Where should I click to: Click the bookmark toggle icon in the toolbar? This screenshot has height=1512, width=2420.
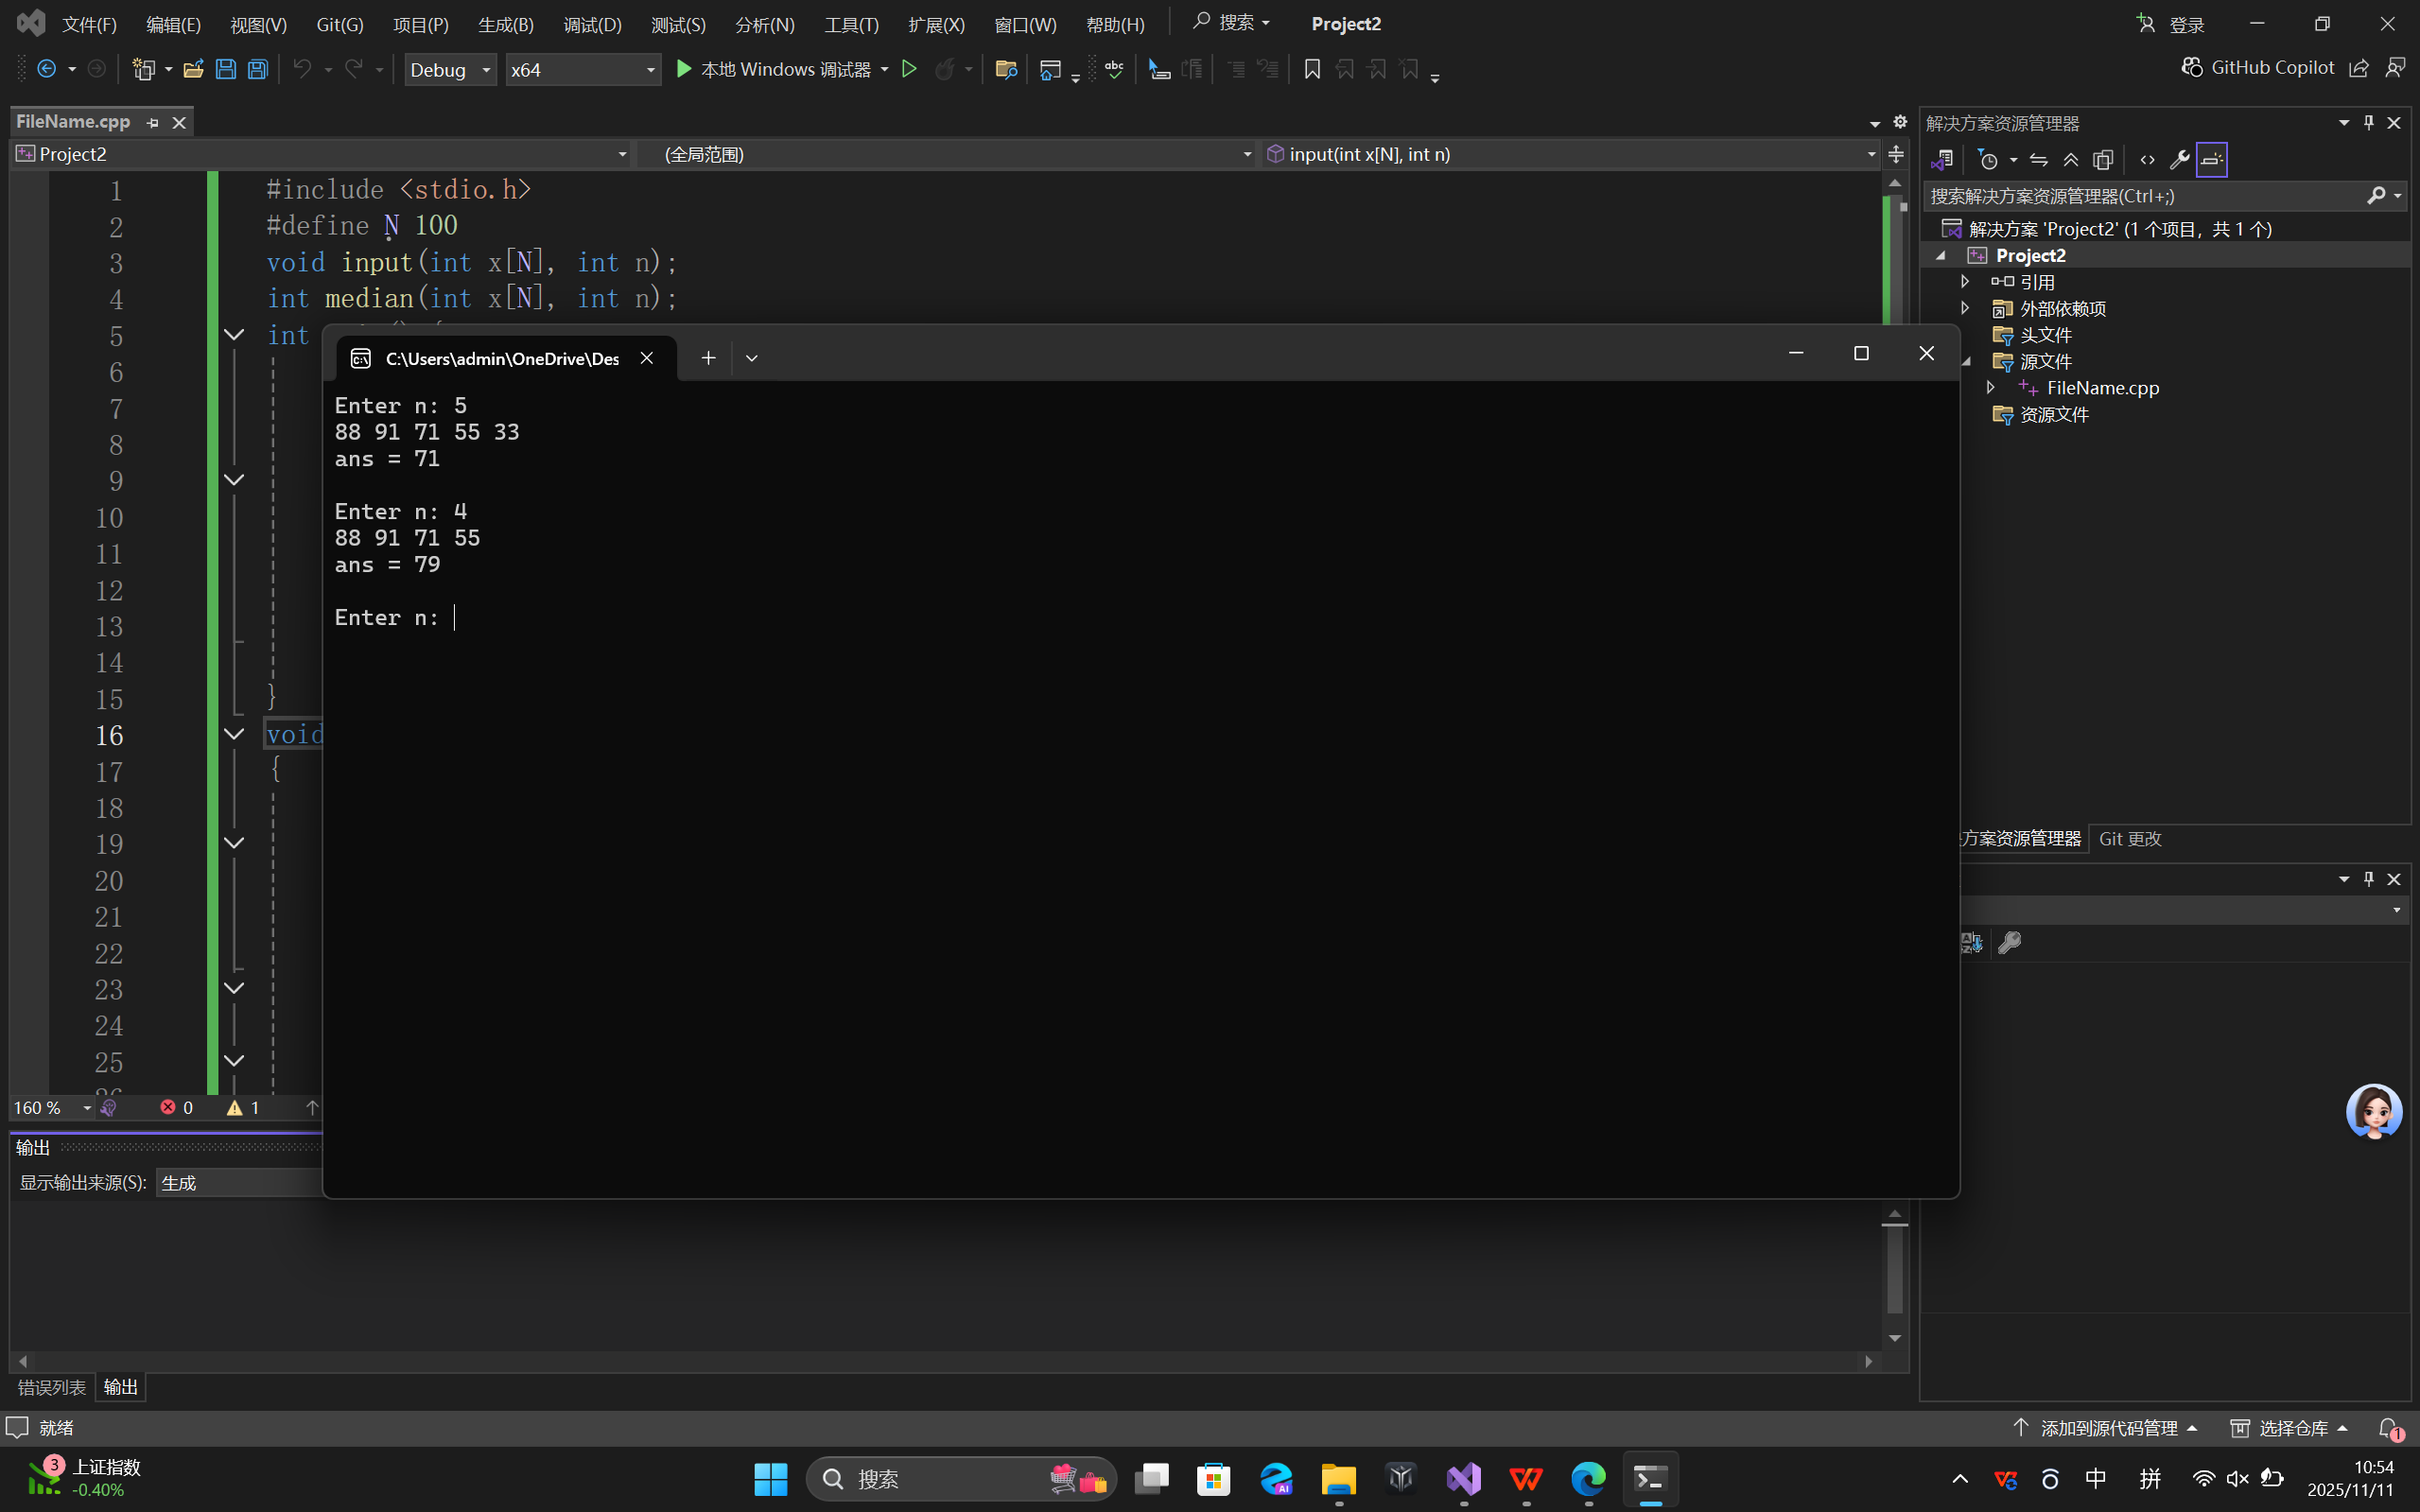pos(1312,69)
